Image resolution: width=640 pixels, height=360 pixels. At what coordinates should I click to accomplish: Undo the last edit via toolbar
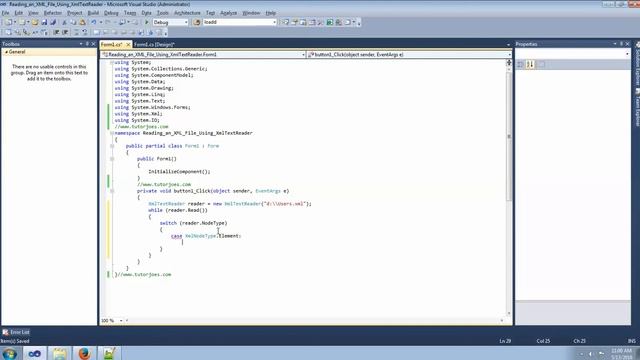coord(93,22)
